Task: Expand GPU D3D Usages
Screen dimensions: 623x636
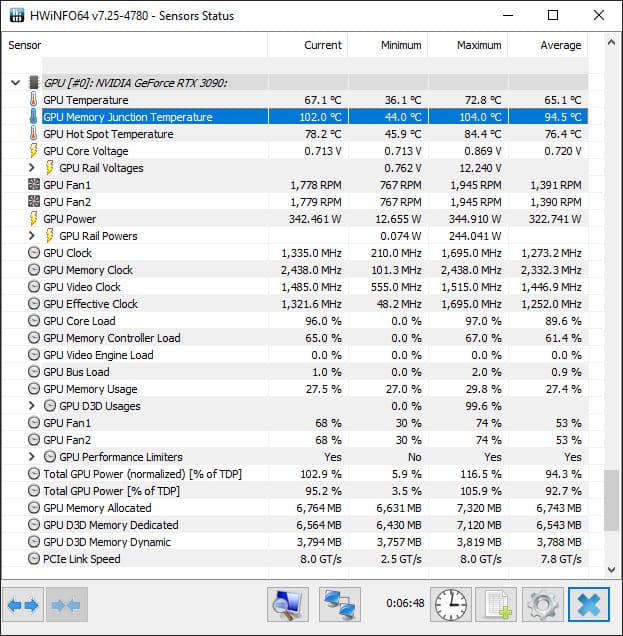Action: coord(32,406)
